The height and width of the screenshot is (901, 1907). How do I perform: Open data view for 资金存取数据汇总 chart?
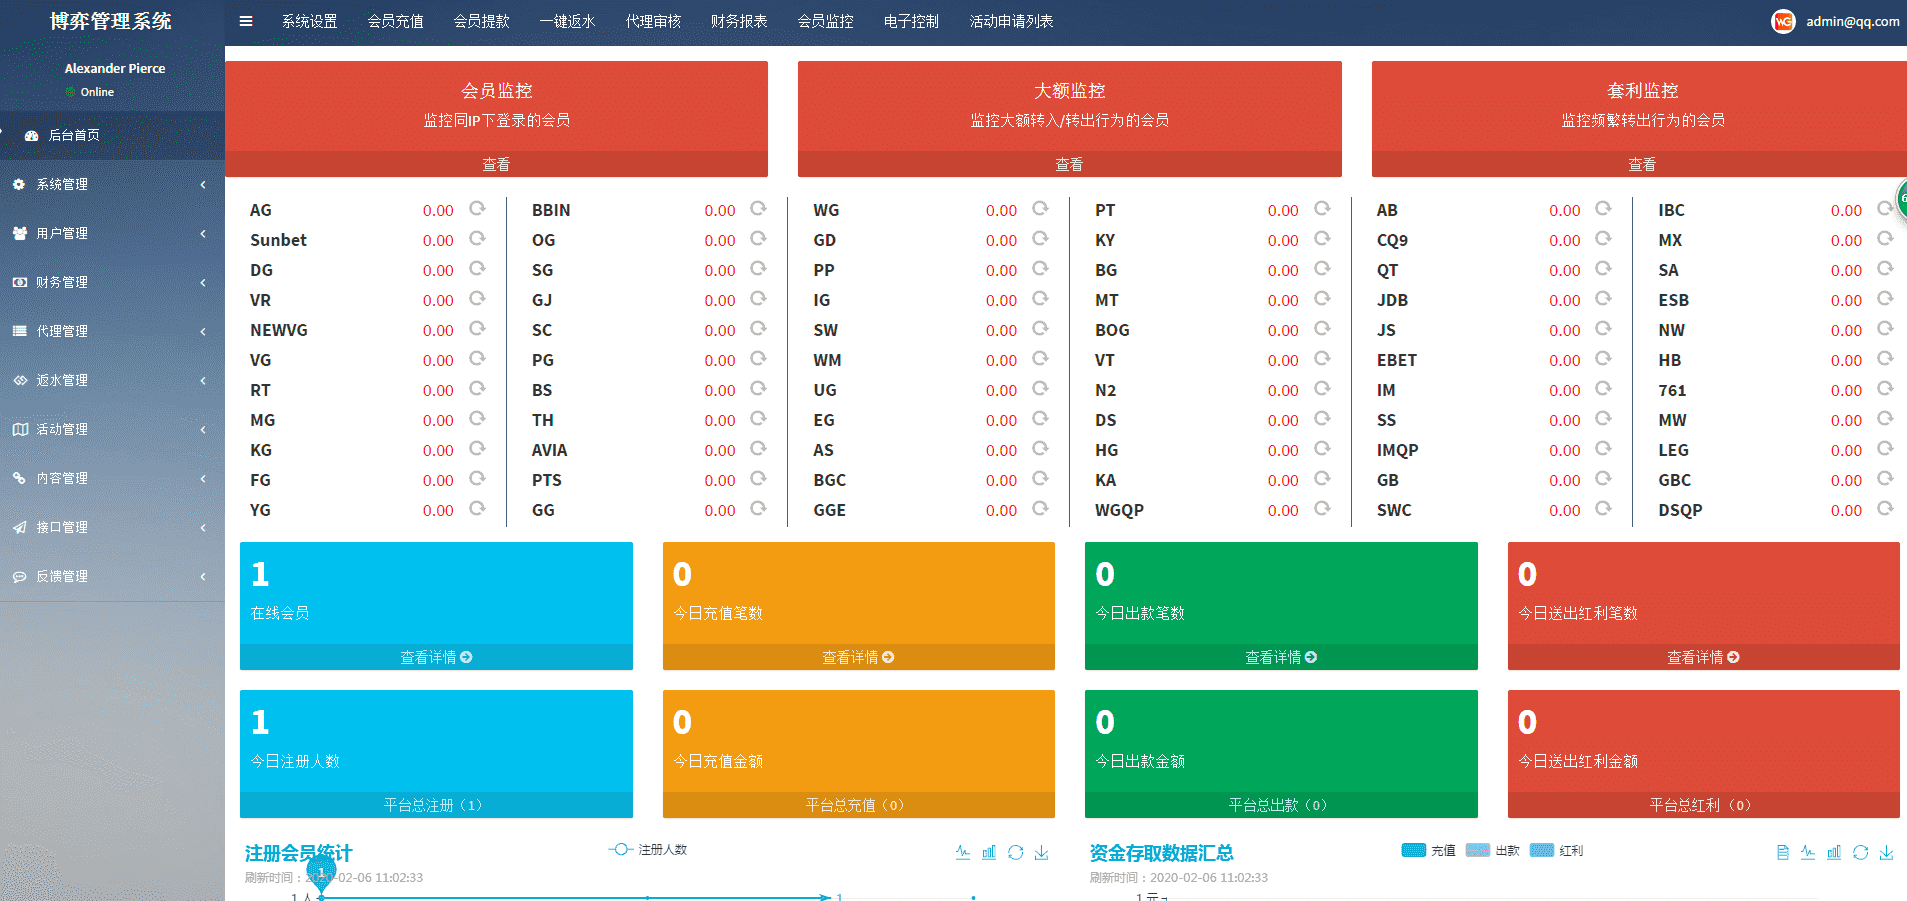click(1782, 852)
